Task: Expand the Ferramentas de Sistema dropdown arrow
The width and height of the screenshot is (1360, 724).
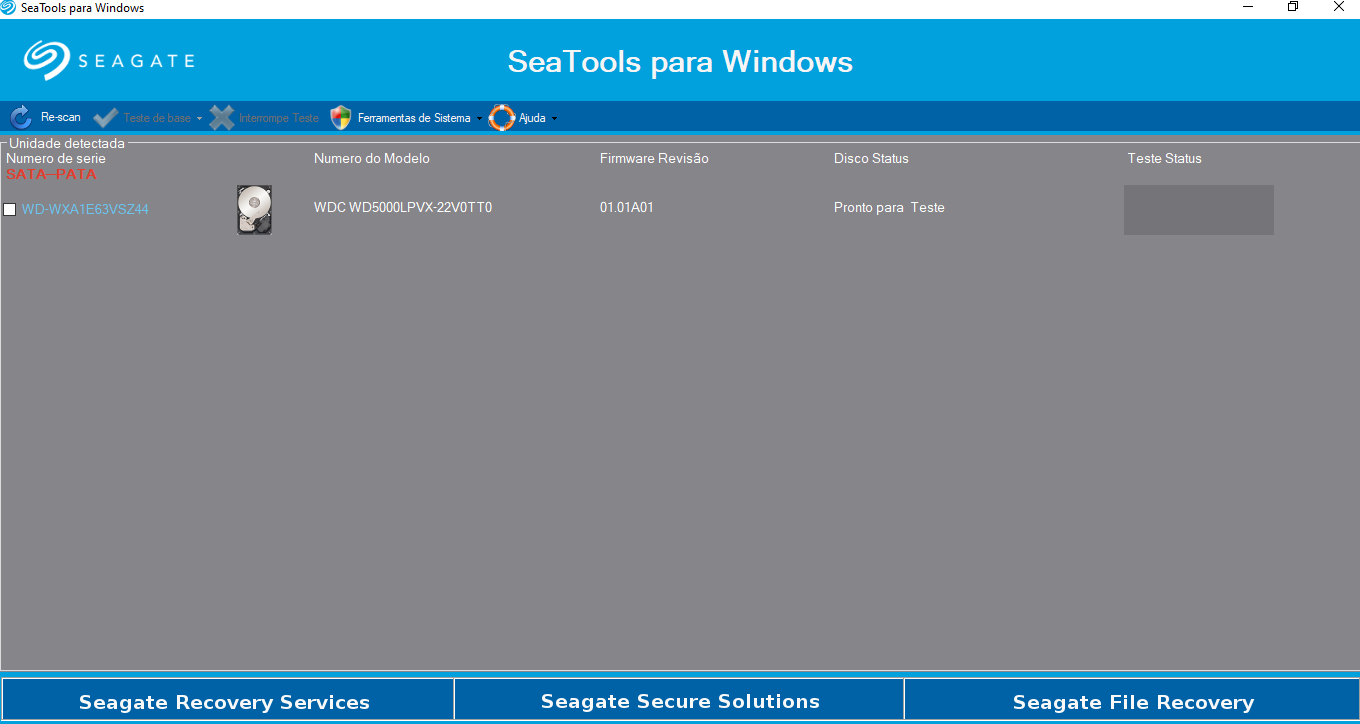Action: [x=479, y=118]
